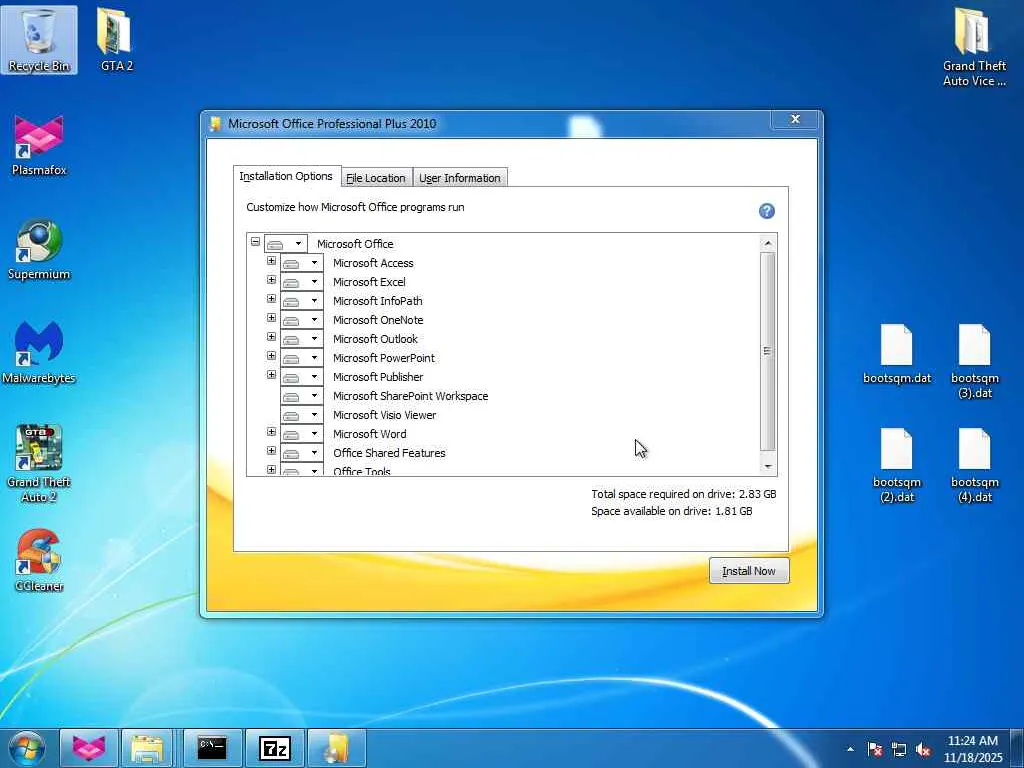This screenshot has width=1024, height=768.
Task: Select the bootsqm (2).dat file
Action: [x=897, y=465]
